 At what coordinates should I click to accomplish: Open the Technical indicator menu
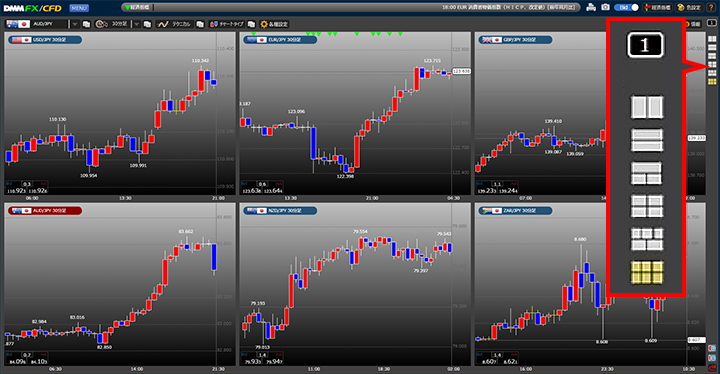[x=174, y=24]
